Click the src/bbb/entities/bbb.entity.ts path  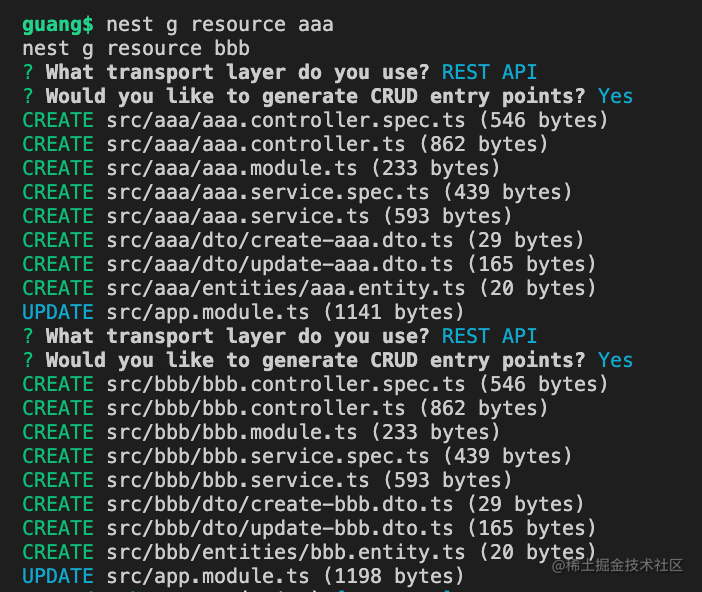point(286,552)
